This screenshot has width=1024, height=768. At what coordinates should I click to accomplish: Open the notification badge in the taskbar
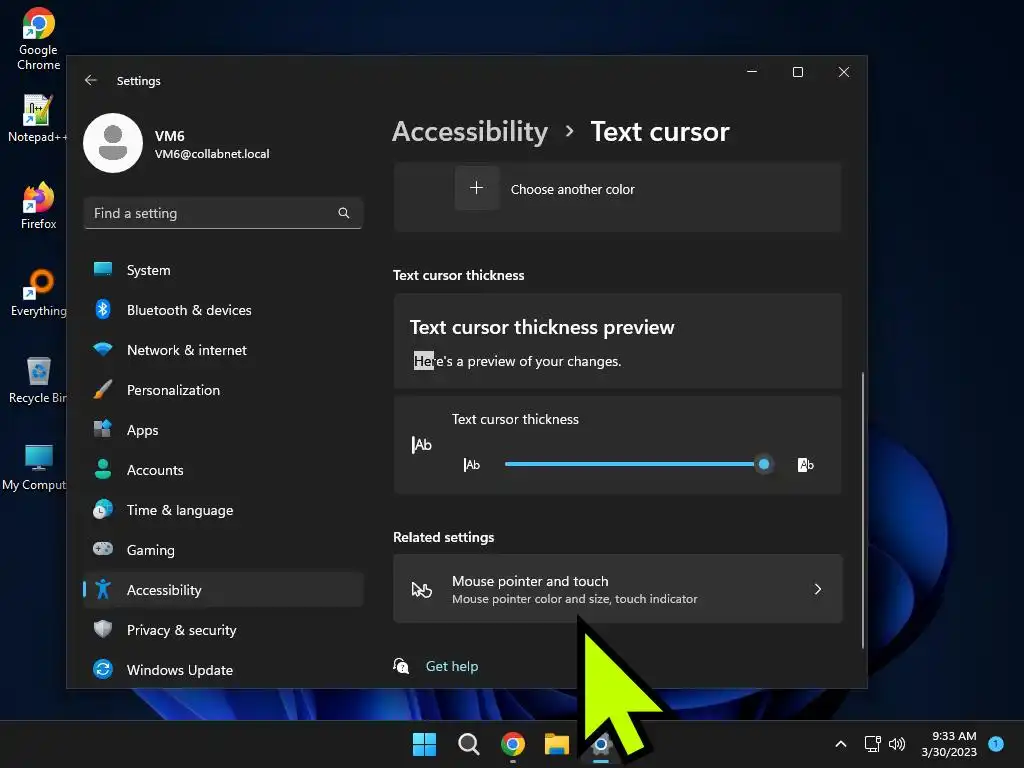click(x=996, y=743)
